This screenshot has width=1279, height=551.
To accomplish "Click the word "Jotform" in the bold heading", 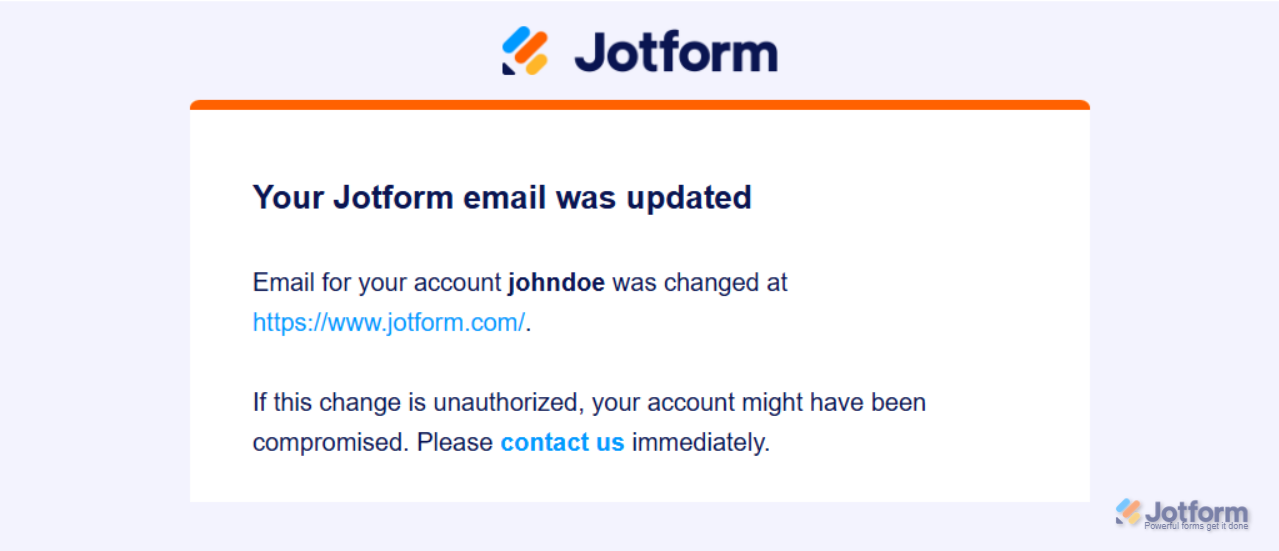I will pyautogui.click(x=394, y=197).
